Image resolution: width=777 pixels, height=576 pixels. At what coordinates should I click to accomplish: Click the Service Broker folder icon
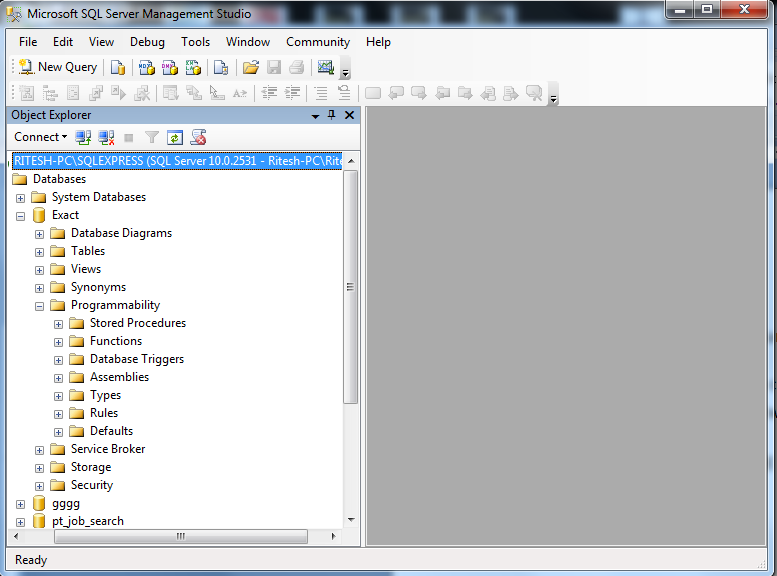pos(57,449)
